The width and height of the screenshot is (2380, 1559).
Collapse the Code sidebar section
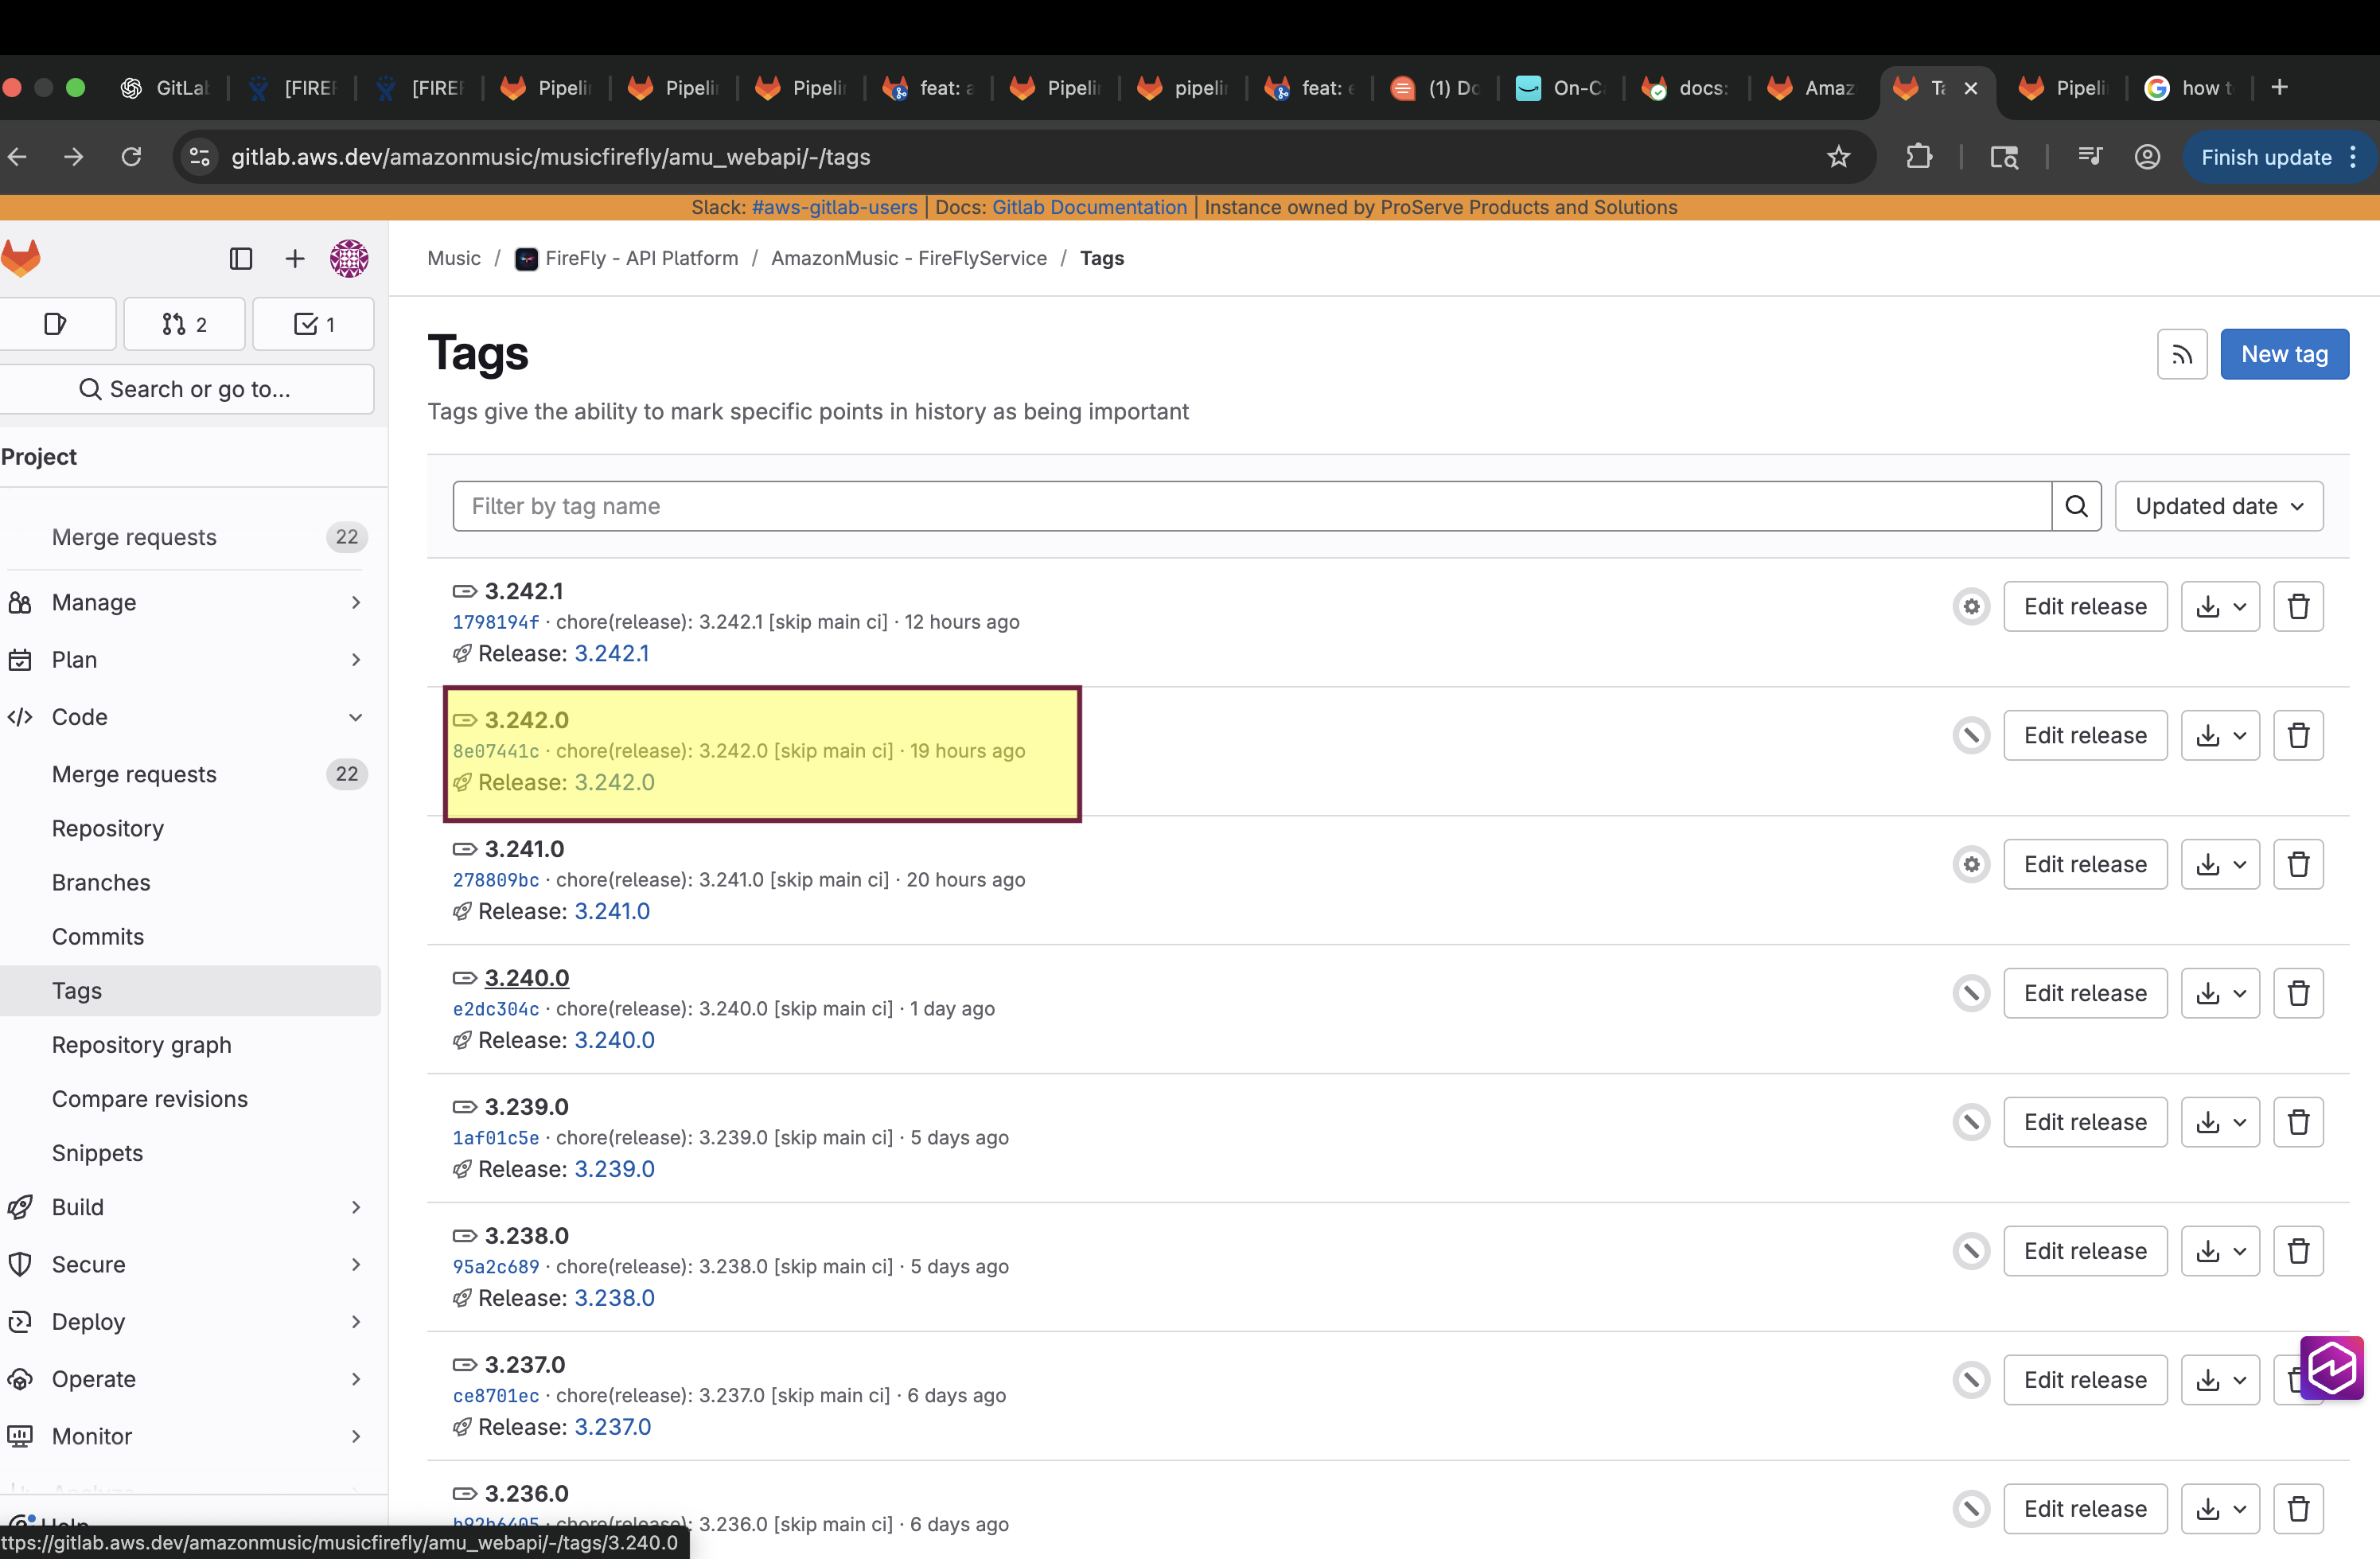pyautogui.click(x=356, y=717)
